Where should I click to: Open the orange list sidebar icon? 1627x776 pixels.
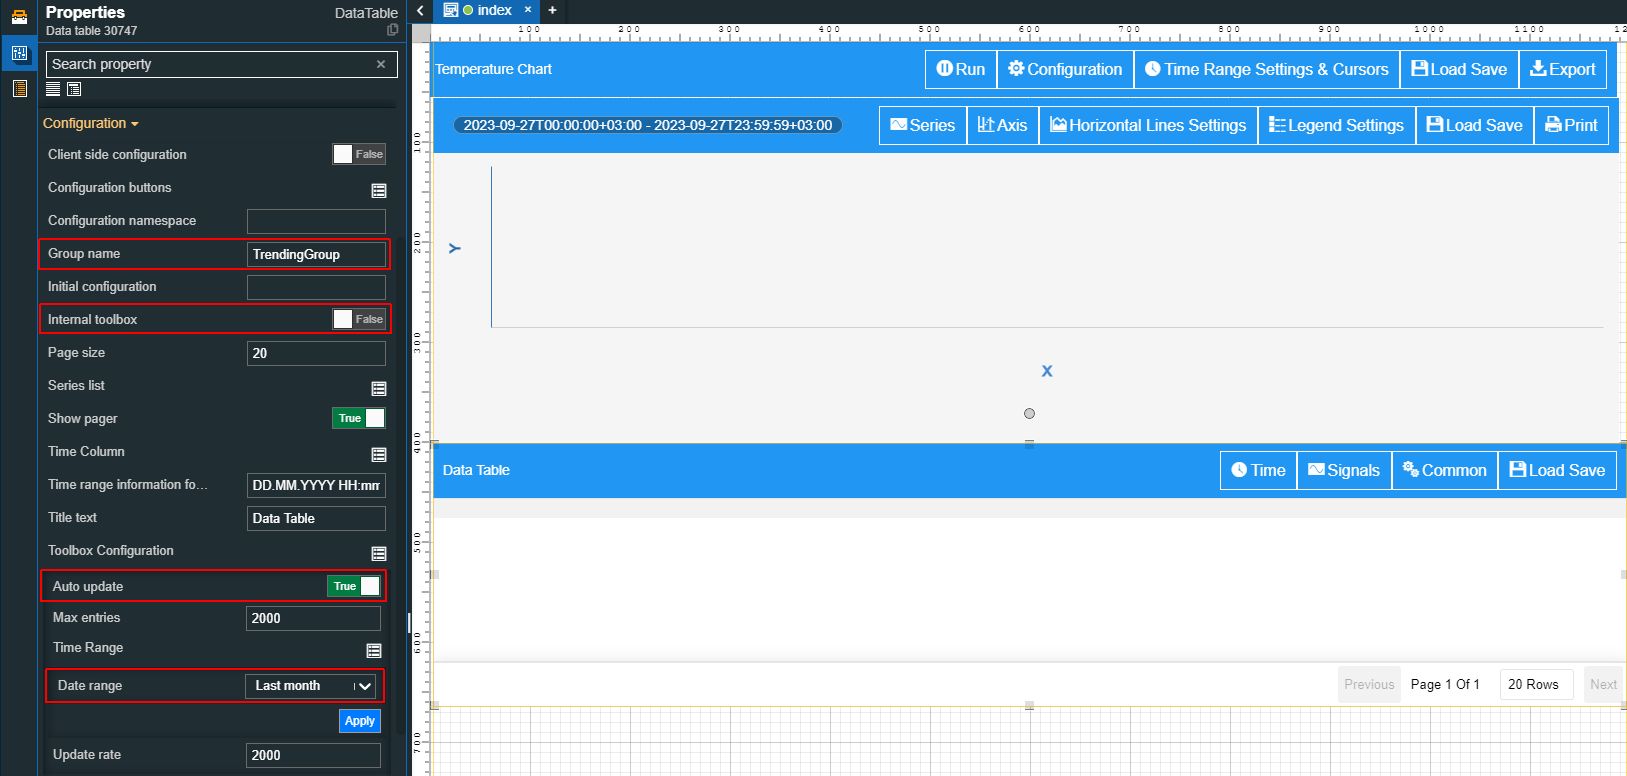[x=18, y=89]
